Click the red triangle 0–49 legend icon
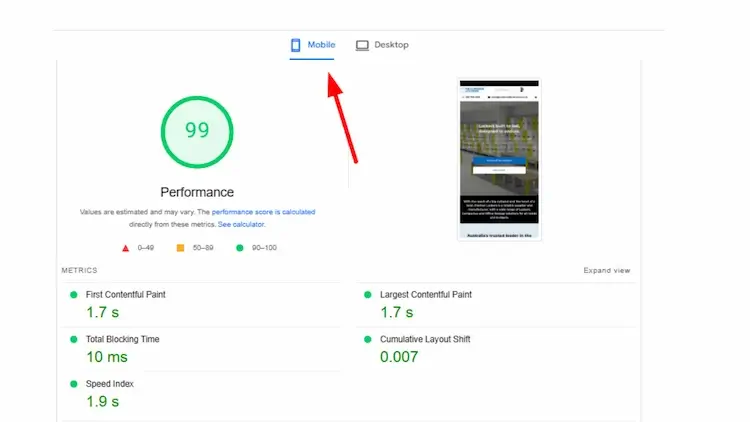The width and height of the screenshot is (750, 422). pyautogui.click(x=125, y=247)
